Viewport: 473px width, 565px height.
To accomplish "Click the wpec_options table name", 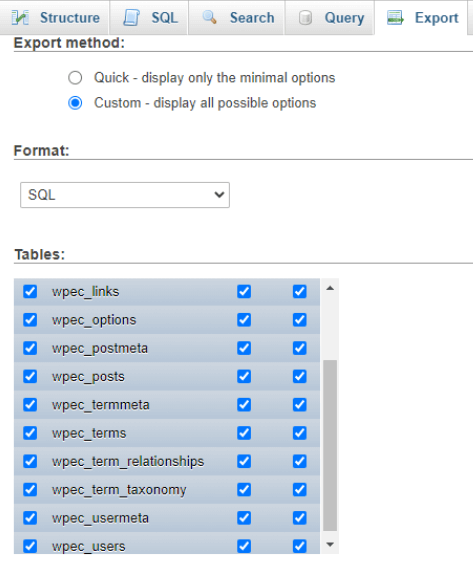I will pyautogui.click(x=94, y=320).
